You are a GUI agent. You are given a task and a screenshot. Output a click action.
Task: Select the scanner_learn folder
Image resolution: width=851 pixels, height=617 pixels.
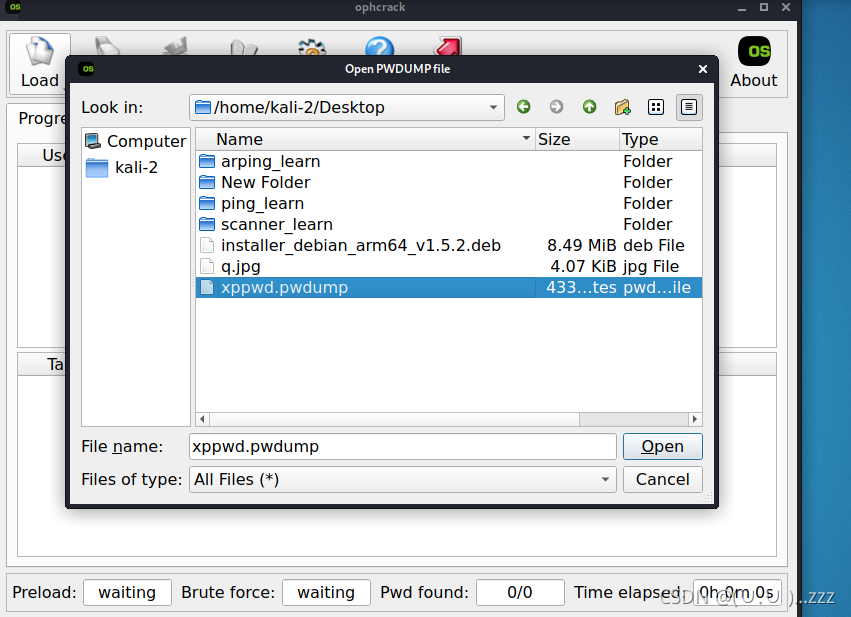click(448, 225)
